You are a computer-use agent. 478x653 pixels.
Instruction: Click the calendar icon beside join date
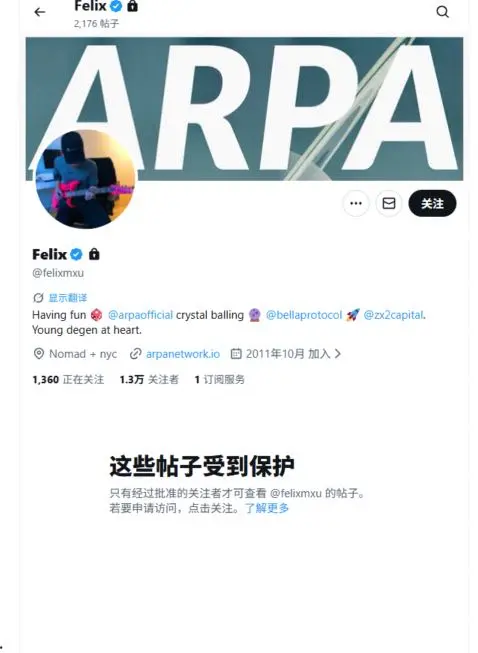click(236, 354)
